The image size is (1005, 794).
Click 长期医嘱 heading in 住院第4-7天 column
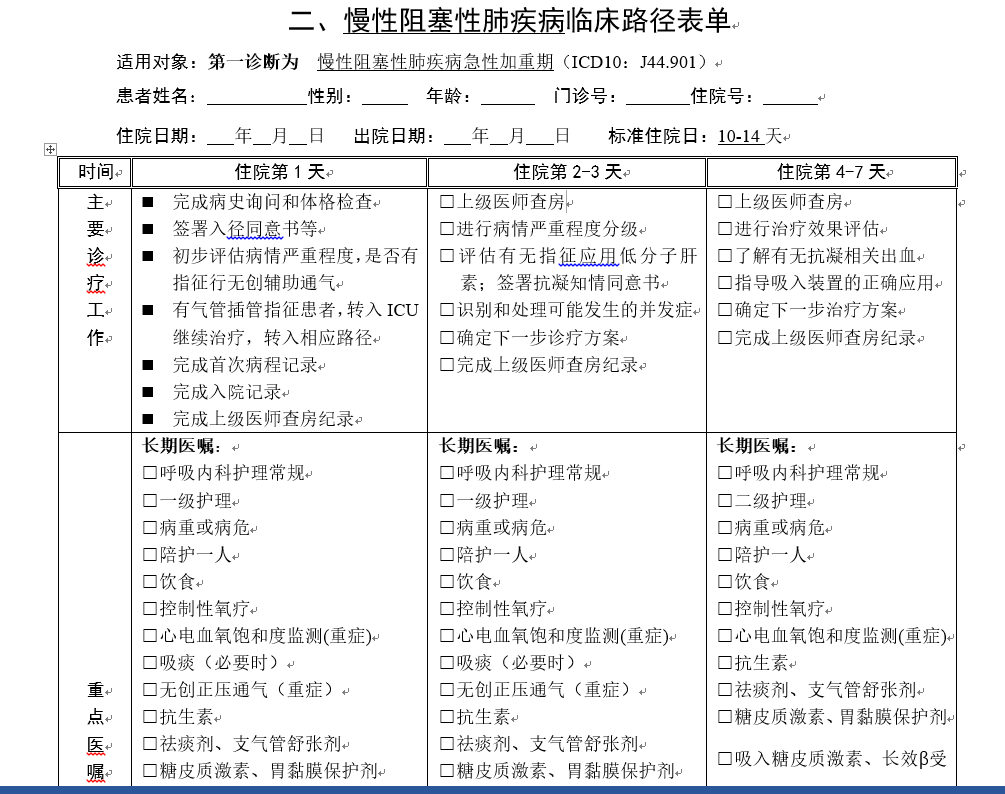click(757, 446)
